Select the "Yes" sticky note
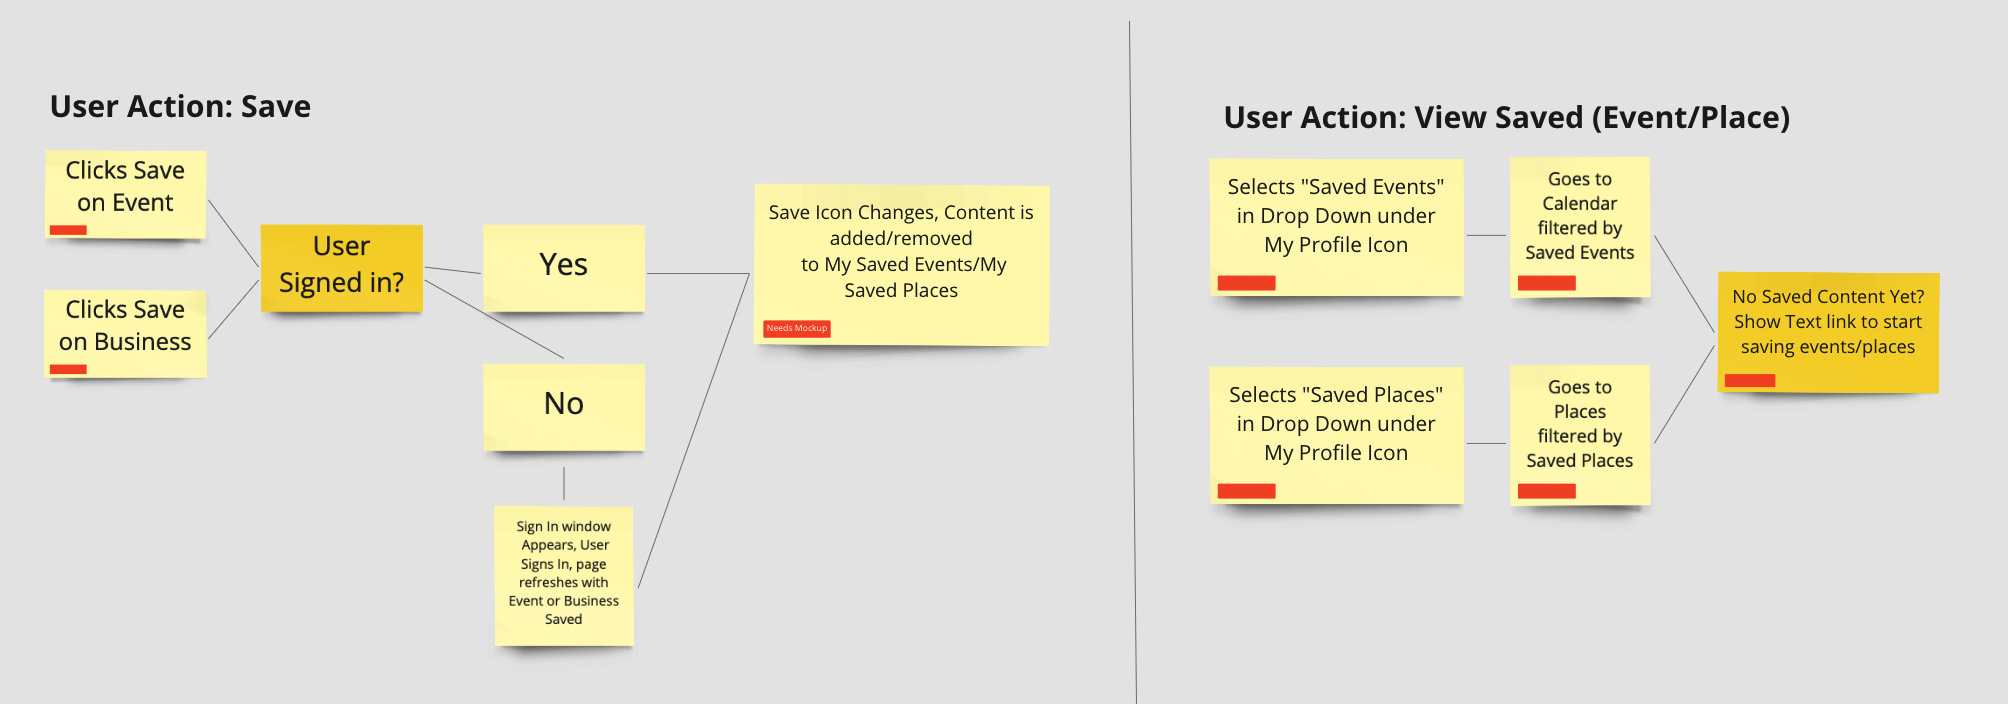This screenshot has width=2008, height=704. click(x=564, y=268)
